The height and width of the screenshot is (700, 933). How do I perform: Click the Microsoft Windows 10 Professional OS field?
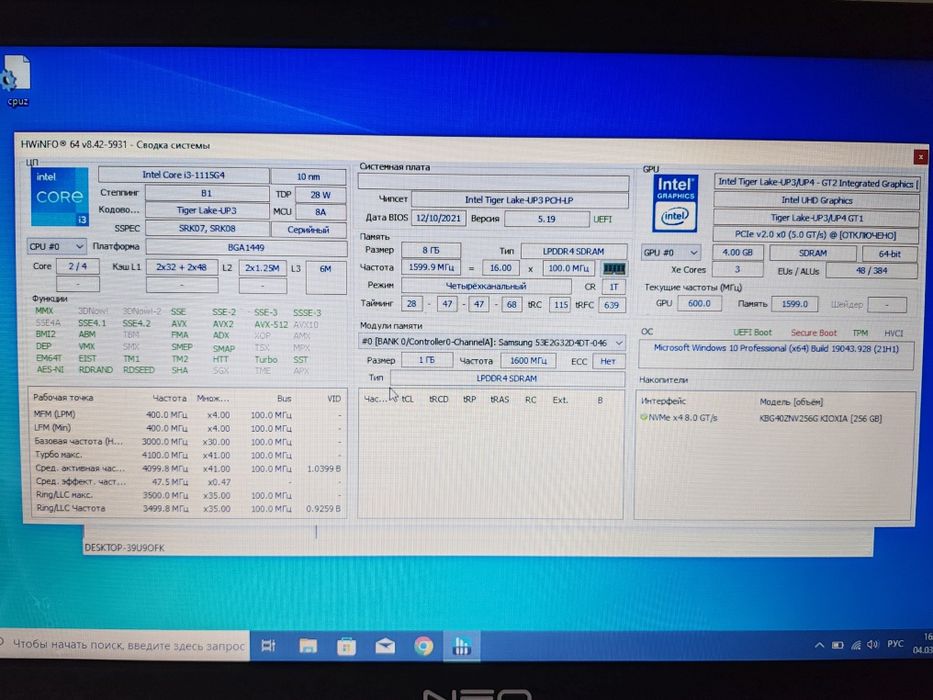click(776, 354)
